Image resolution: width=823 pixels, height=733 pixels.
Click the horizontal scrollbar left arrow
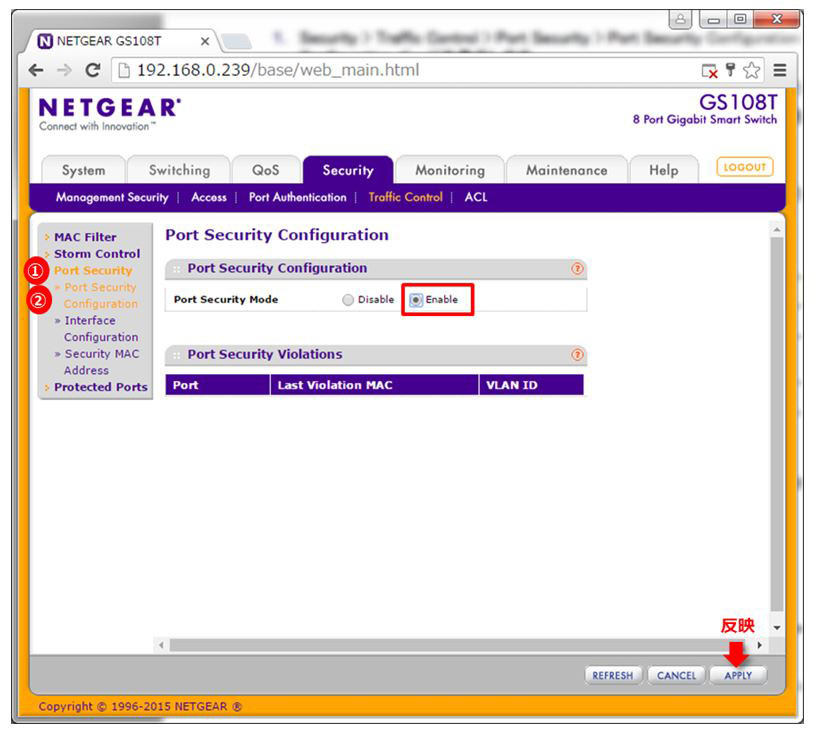click(x=161, y=645)
